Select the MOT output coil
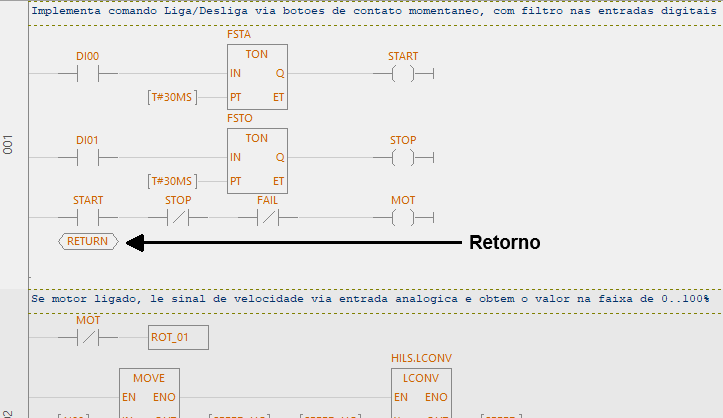 (x=403, y=218)
